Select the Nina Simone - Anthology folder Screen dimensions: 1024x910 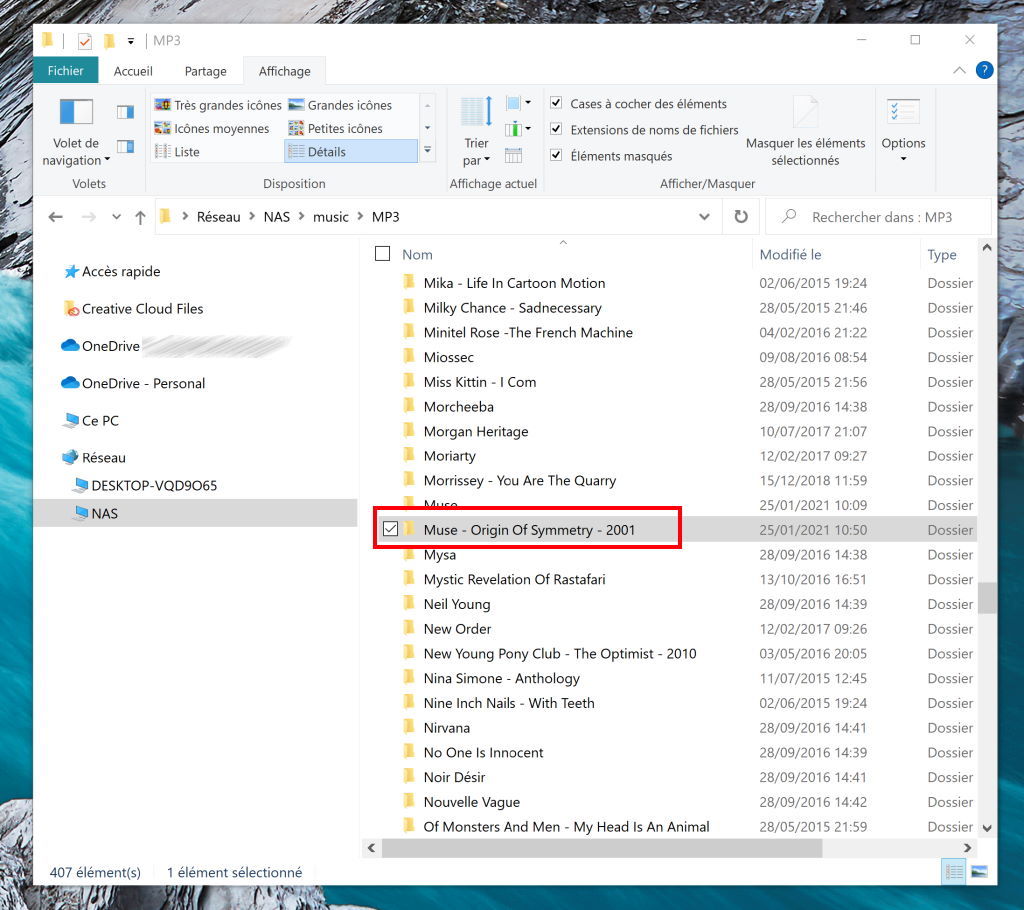tap(501, 678)
